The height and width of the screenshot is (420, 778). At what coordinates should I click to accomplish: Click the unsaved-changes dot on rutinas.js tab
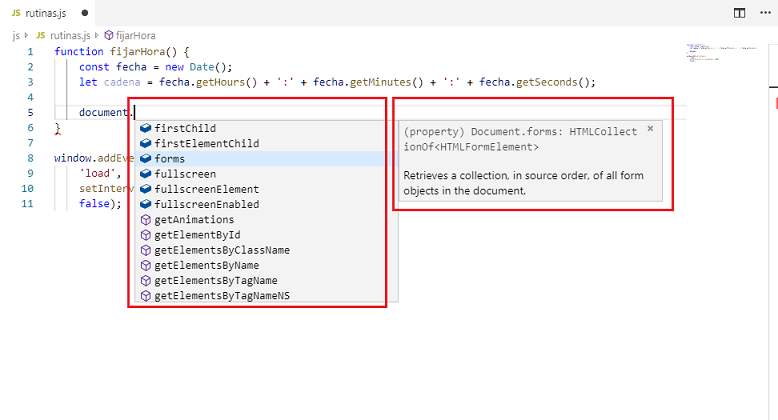[x=85, y=13]
